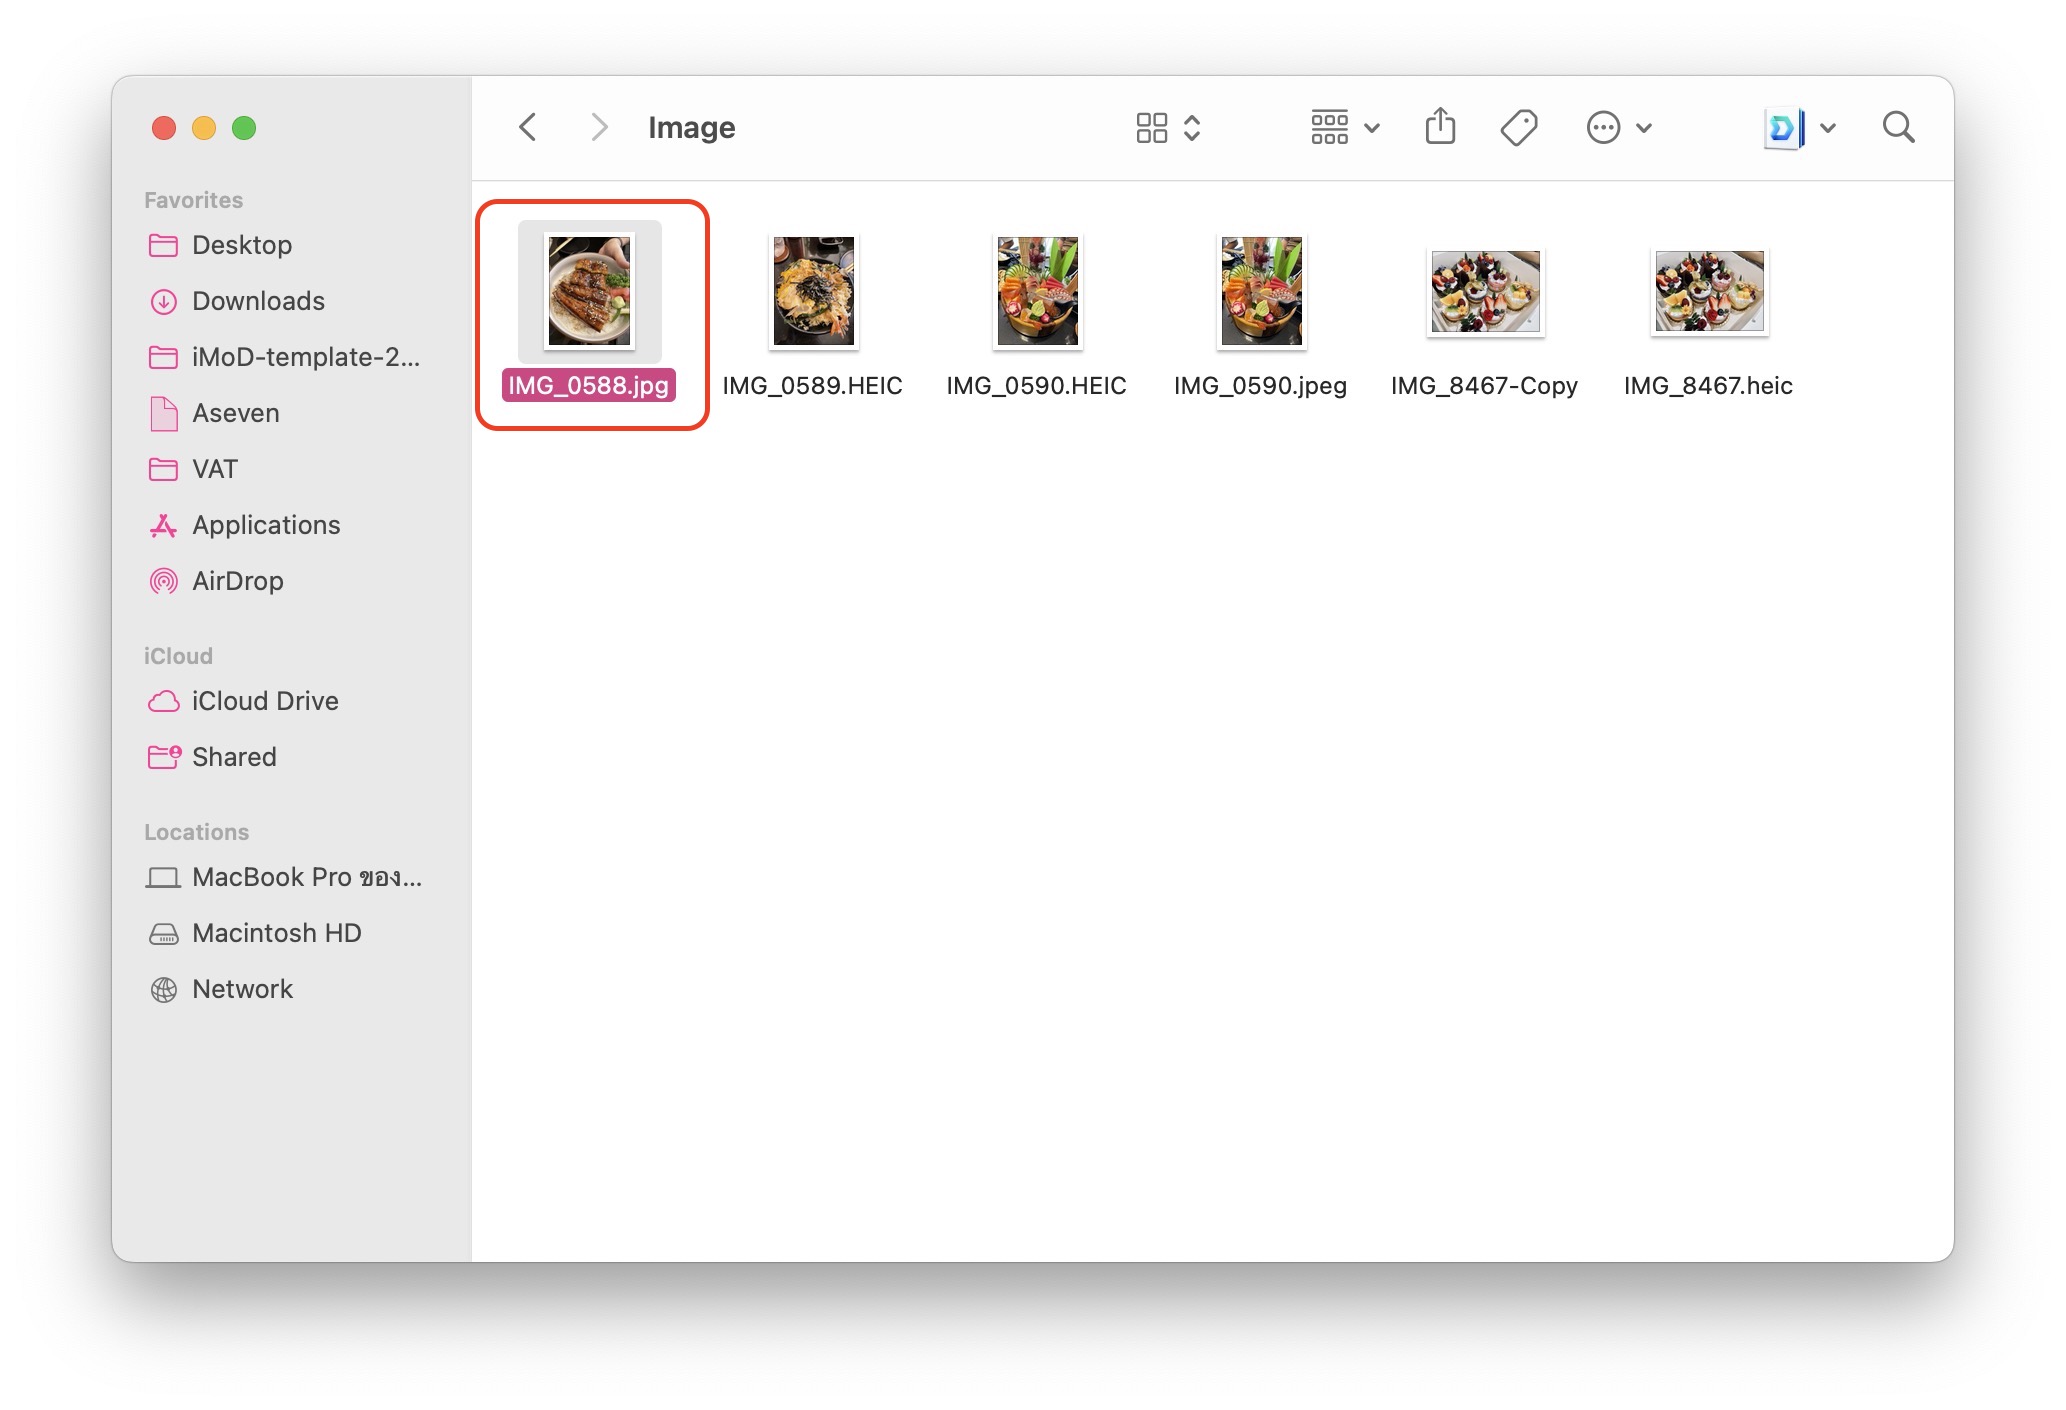This screenshot has height=1410, width=2066.
Task: Click the Edit Tags icon
Action: pyautogui.click(x=1518, y=127)
